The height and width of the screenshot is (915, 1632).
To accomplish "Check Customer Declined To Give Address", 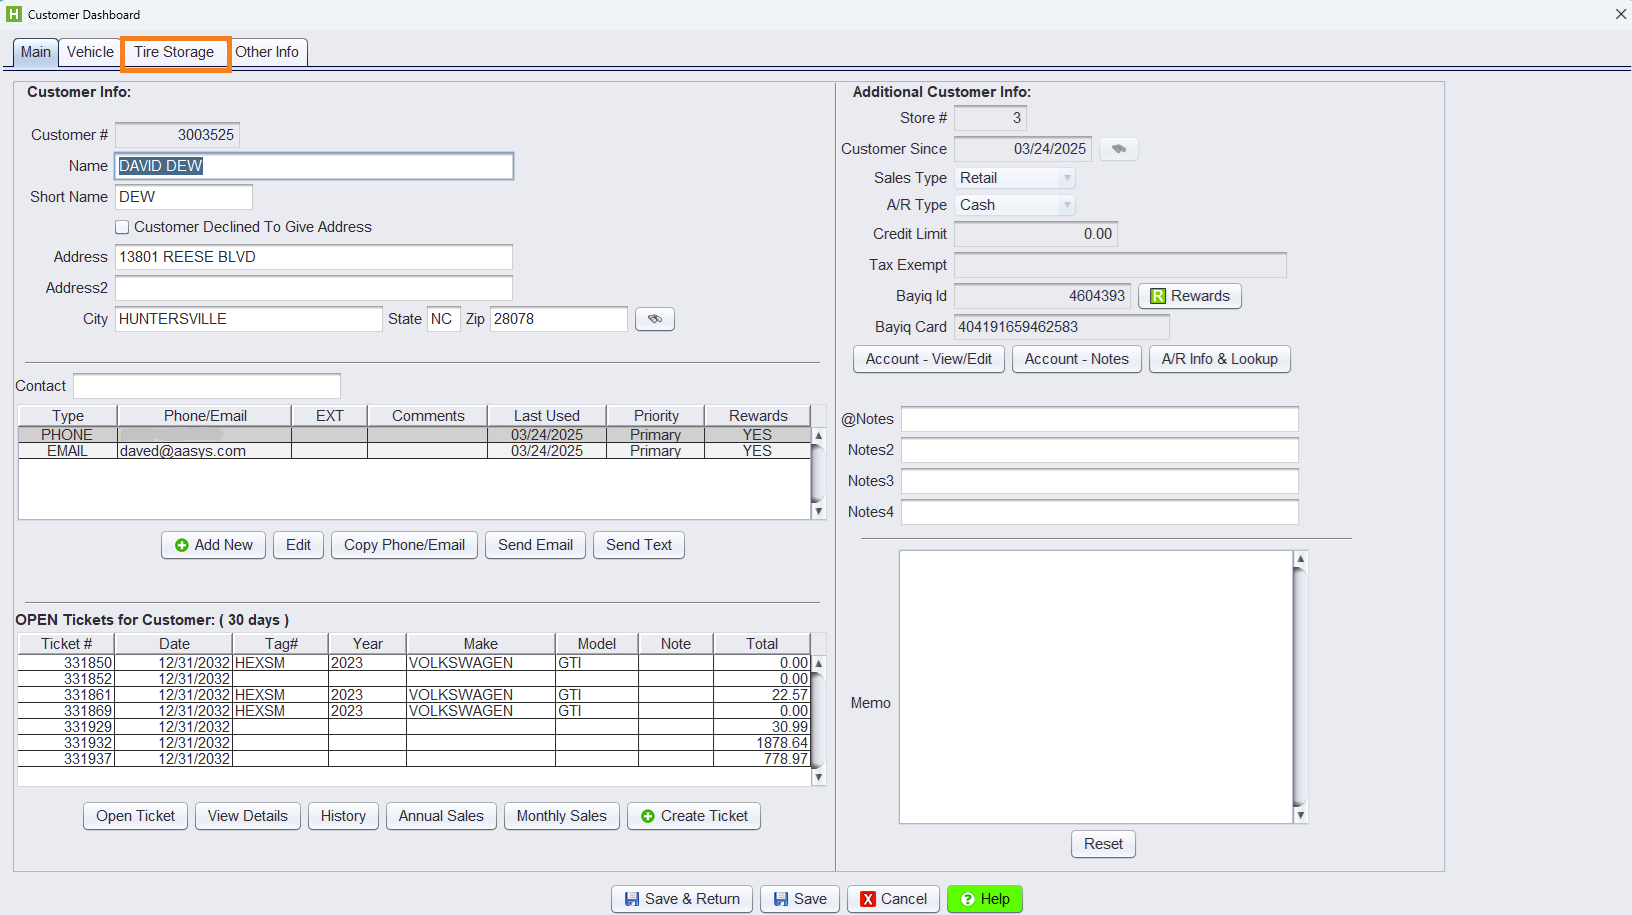I will (122, 227).
